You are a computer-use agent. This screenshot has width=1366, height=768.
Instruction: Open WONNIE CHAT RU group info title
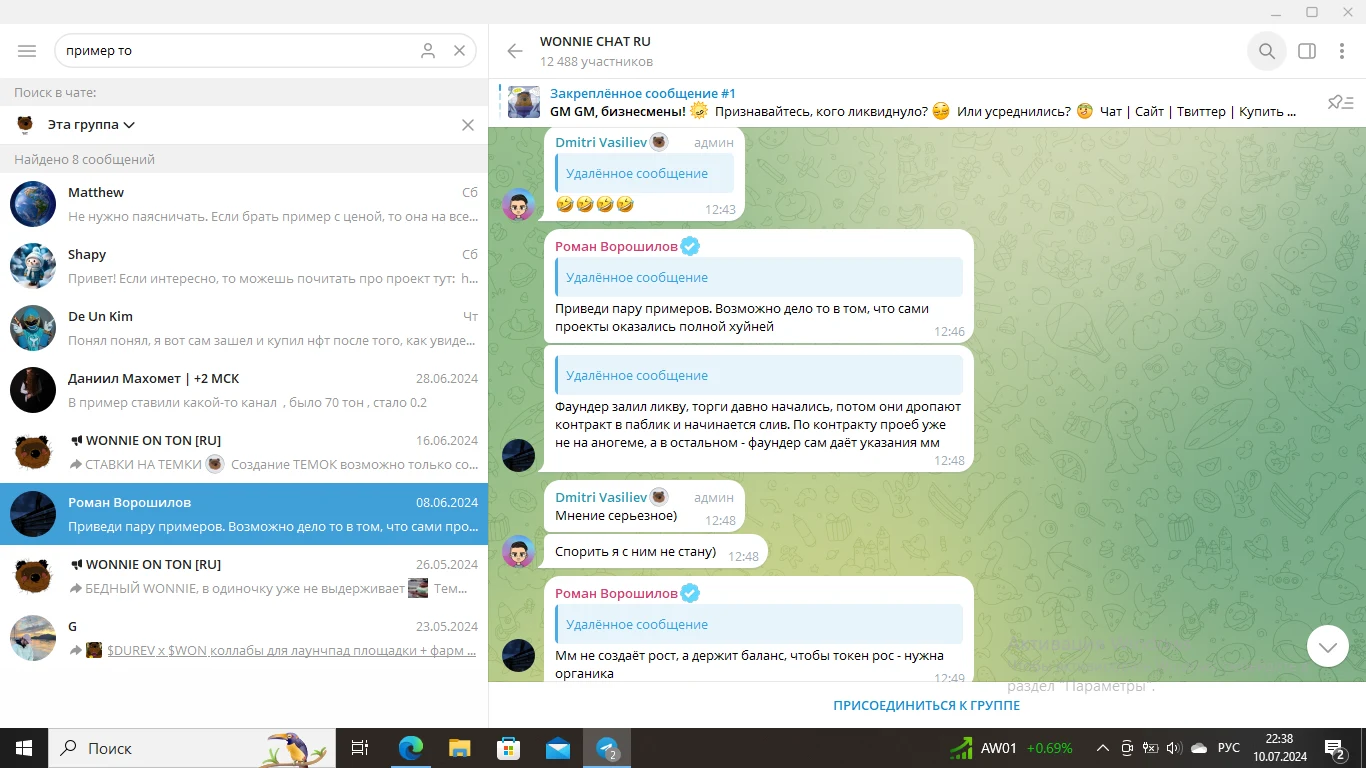coord(595,41)
